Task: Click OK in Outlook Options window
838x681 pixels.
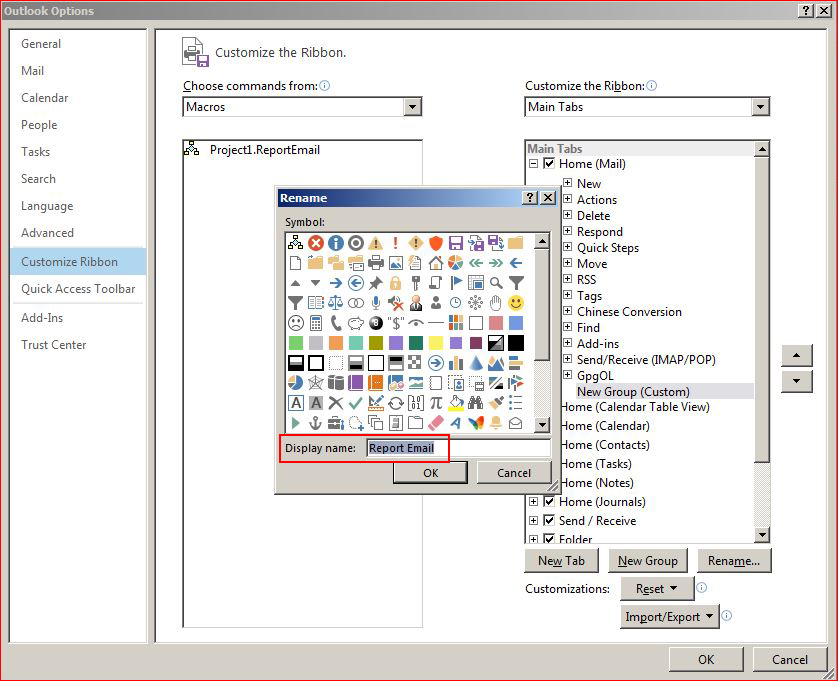Action: [706, 660]
